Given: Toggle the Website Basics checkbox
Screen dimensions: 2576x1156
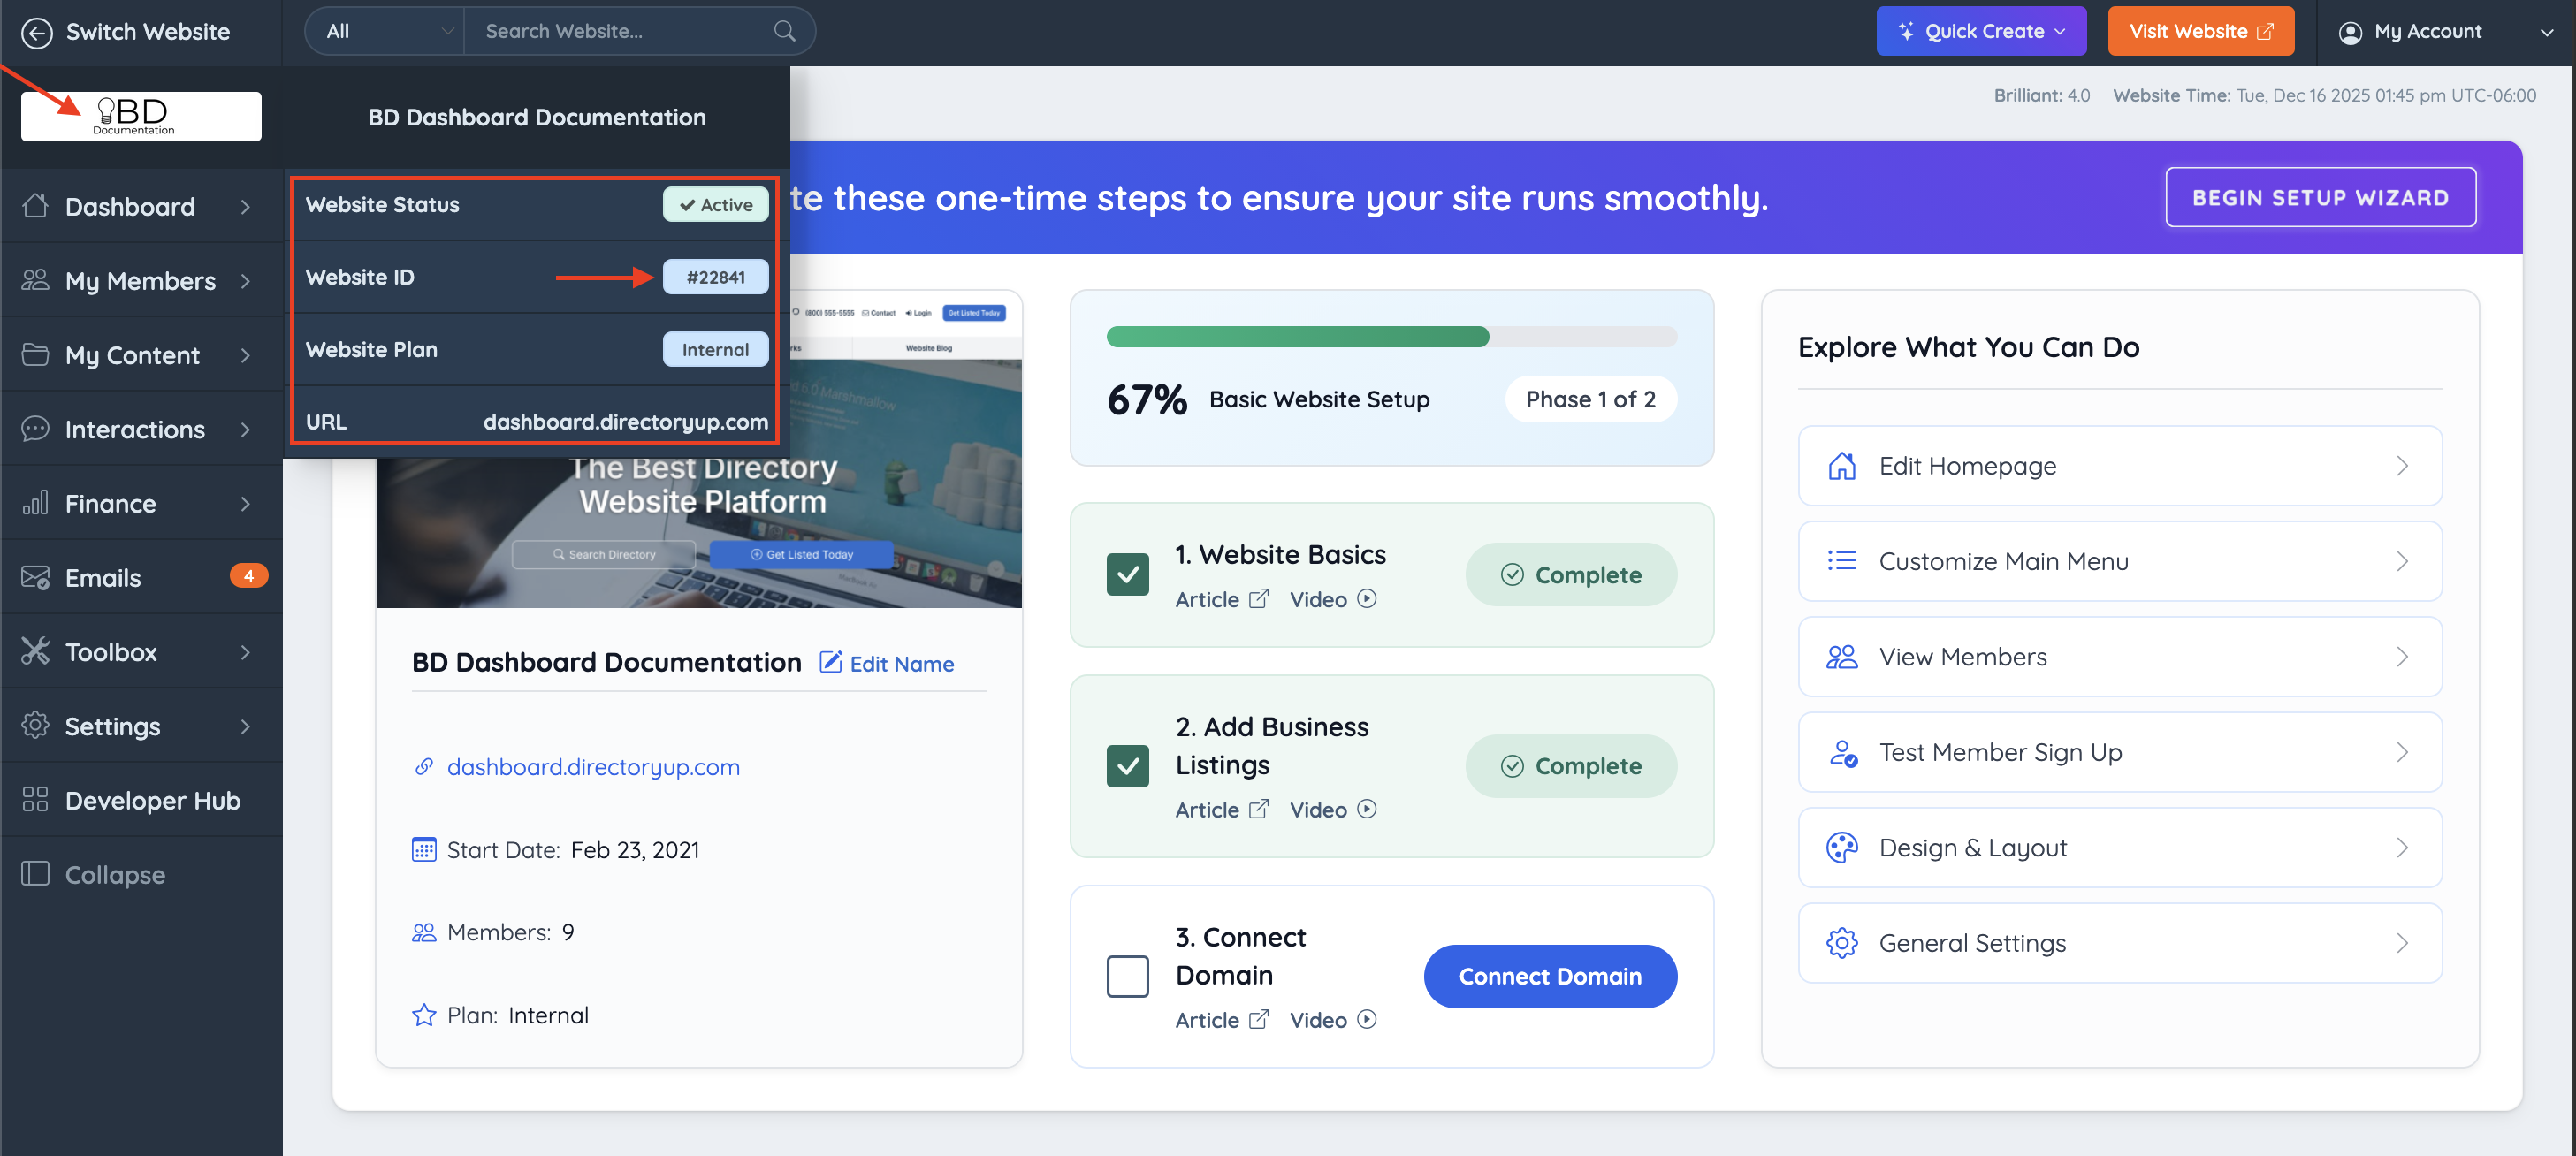Looking at the screenshot, I should pos(1127,574).
